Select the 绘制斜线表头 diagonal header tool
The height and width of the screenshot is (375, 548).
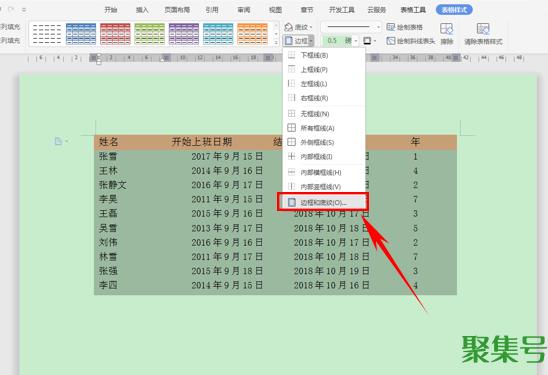410,41
